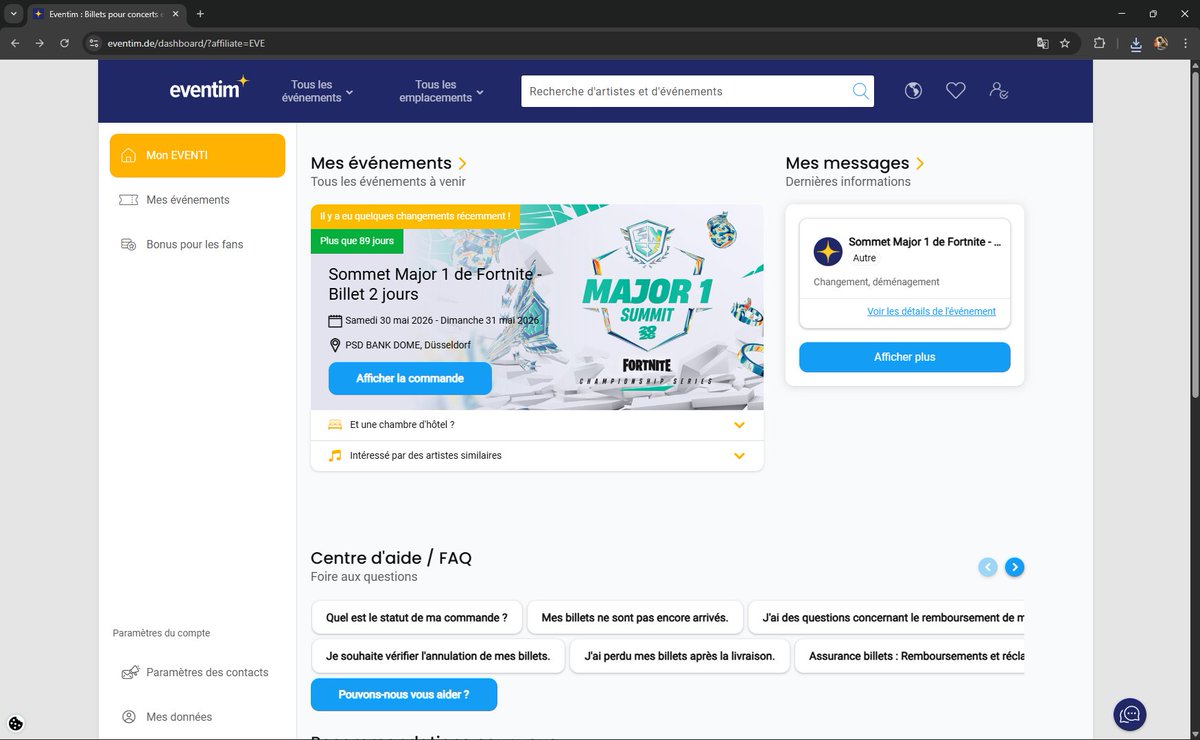1200x740 pixels.
Task: Click the 'PSD BANK DOME, Düsseldorf' venue text
Action: tap(408, 345)
